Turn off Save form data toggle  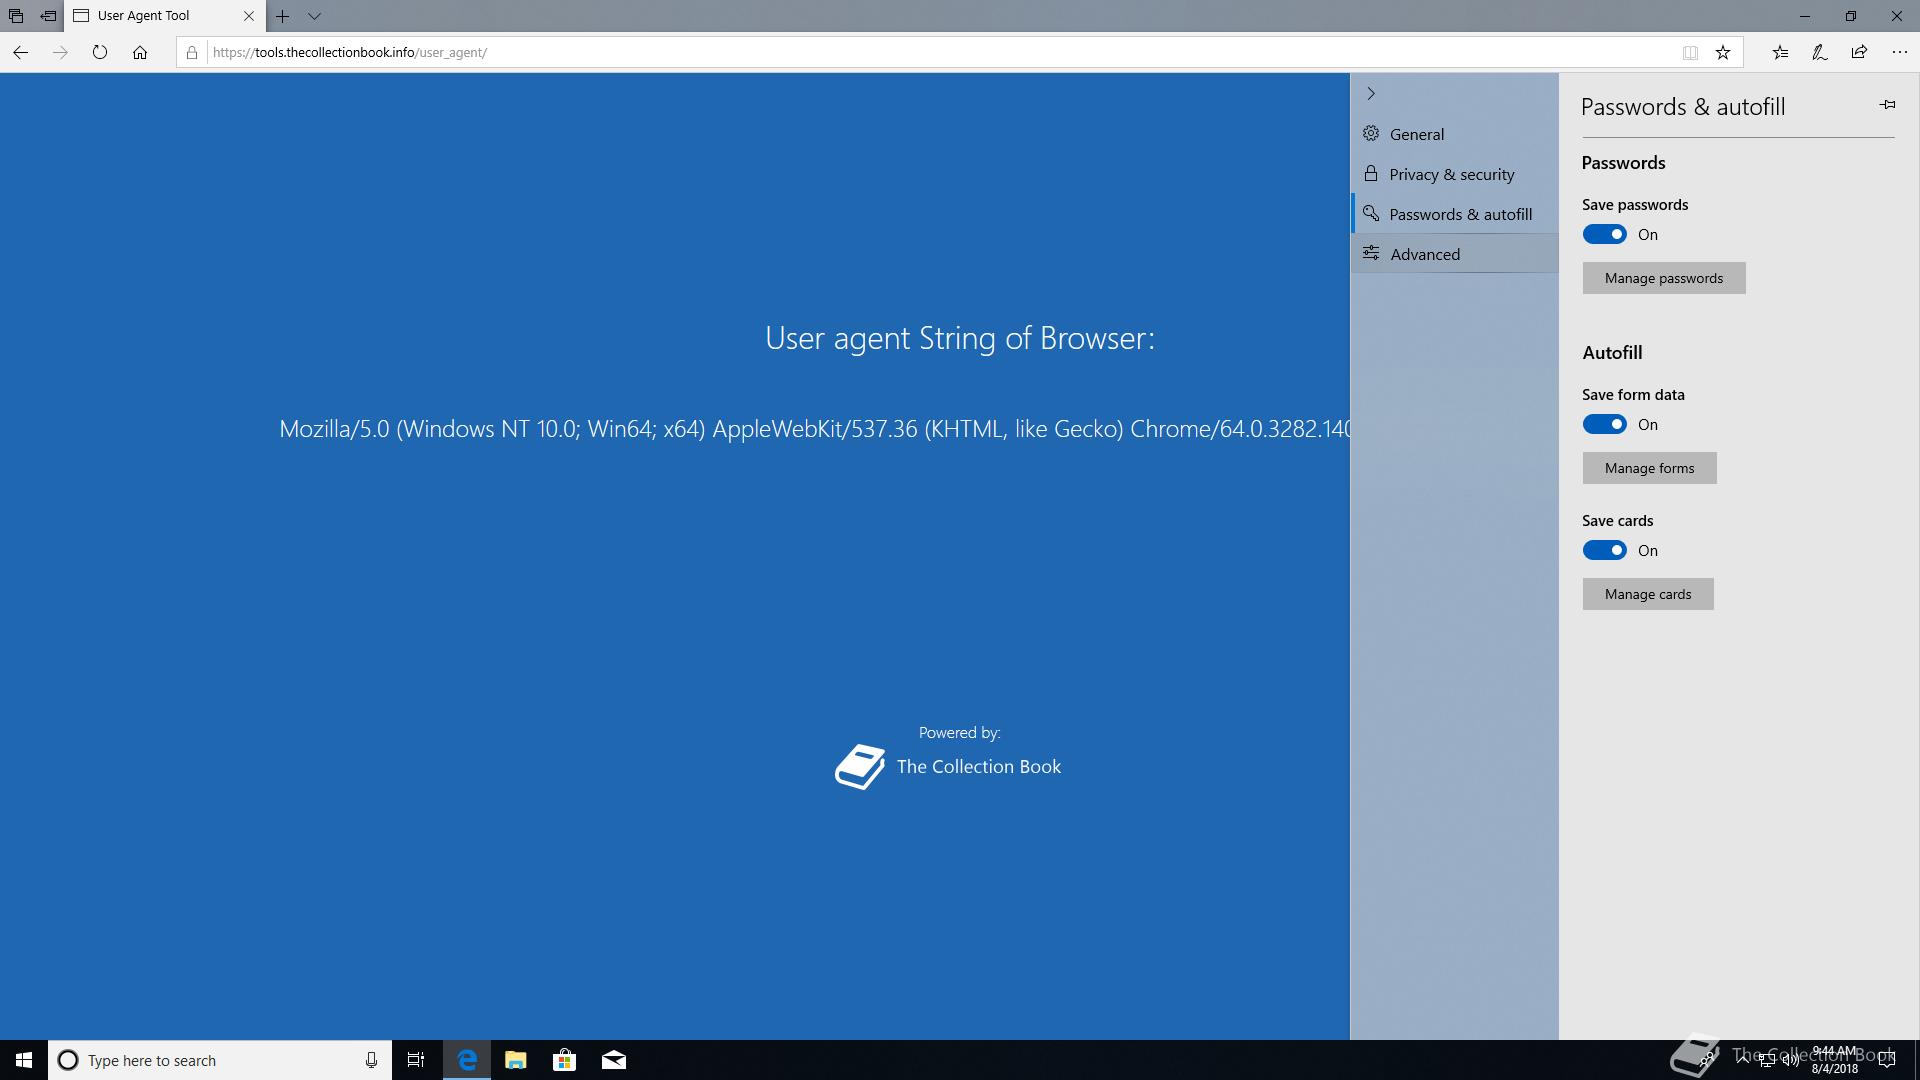(1604, 424)
